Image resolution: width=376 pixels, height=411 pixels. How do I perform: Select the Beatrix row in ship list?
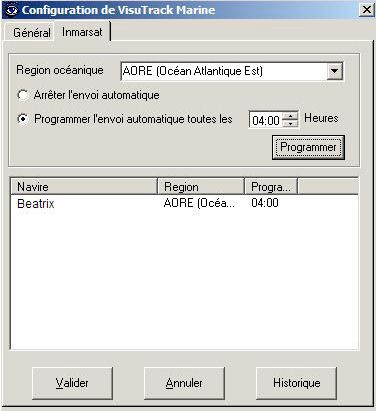click(x=184, y=203)
